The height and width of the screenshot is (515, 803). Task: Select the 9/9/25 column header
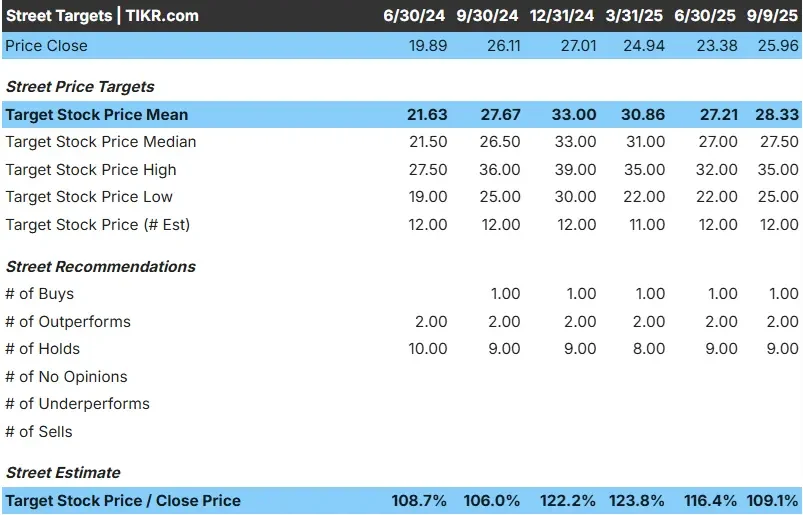[x=772, y=16]
